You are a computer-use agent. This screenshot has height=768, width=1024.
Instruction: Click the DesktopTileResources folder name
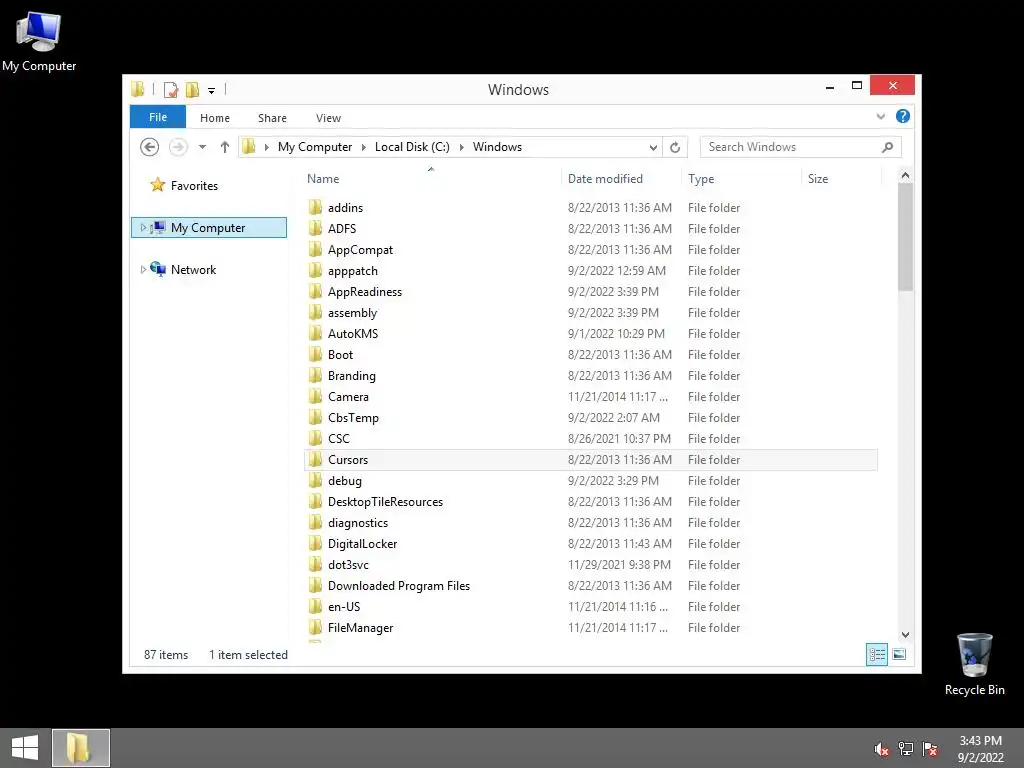[385, 502]
